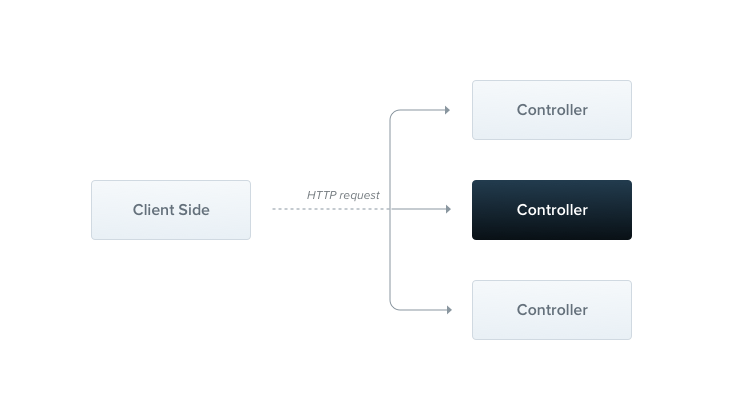Click arrowhead pointing to dark Controller
The image size is (730, 420).
[448, 209]
